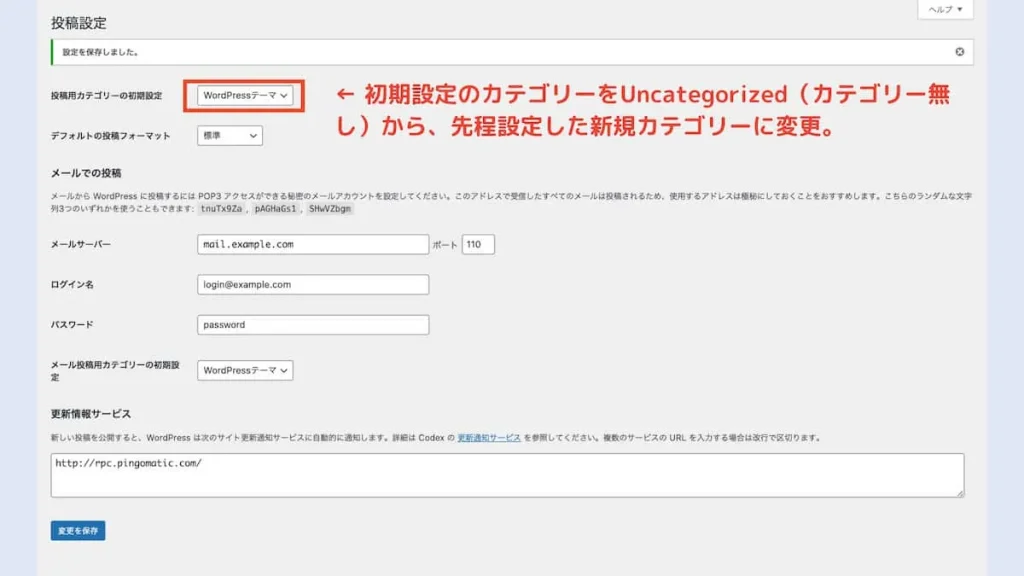Click the login name field
The height and width of the screenshot is (576, 1024).
tap(313, 285)
